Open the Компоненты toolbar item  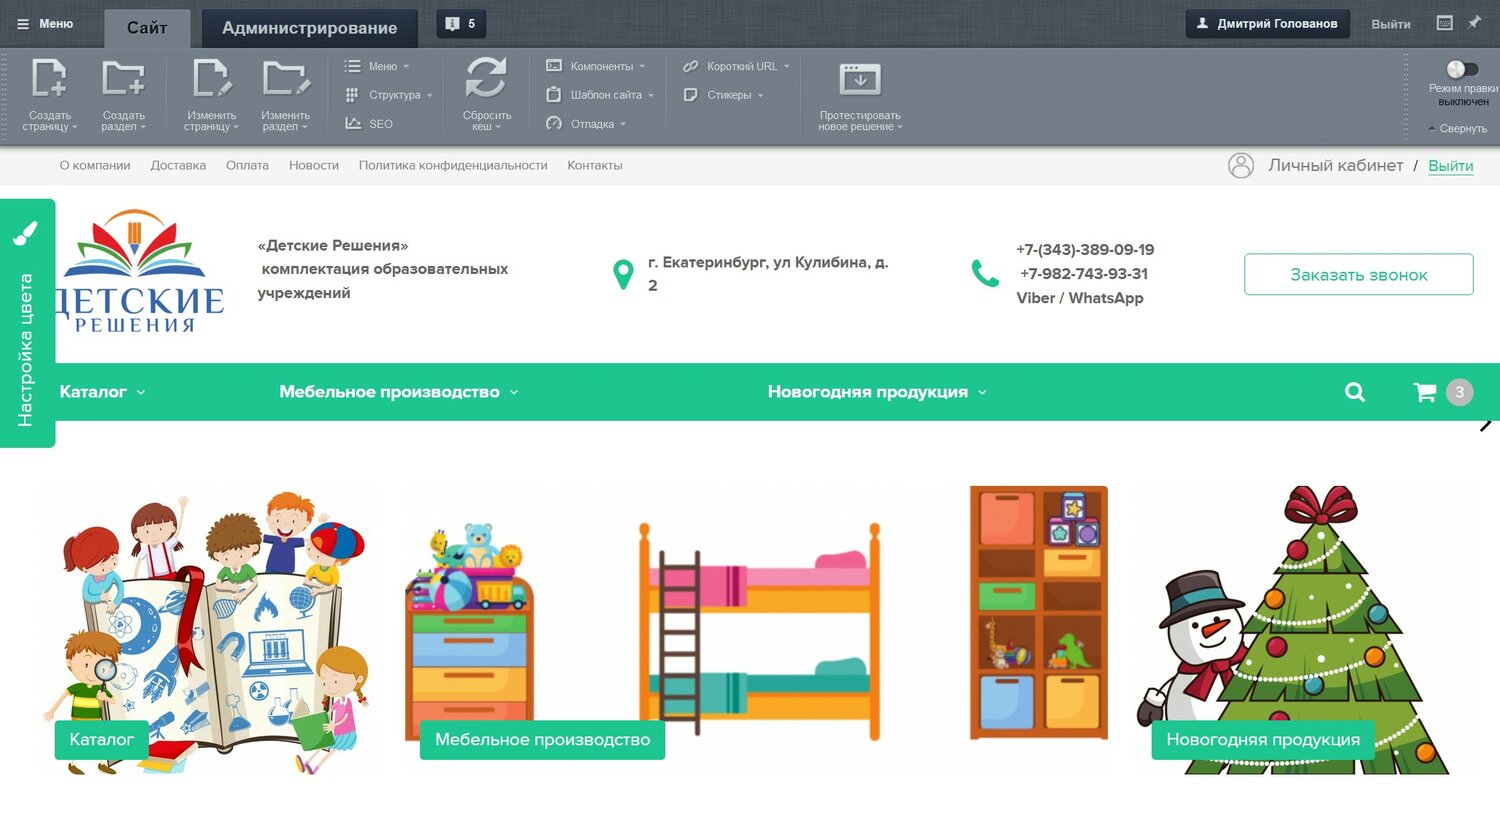coord(595,66)
